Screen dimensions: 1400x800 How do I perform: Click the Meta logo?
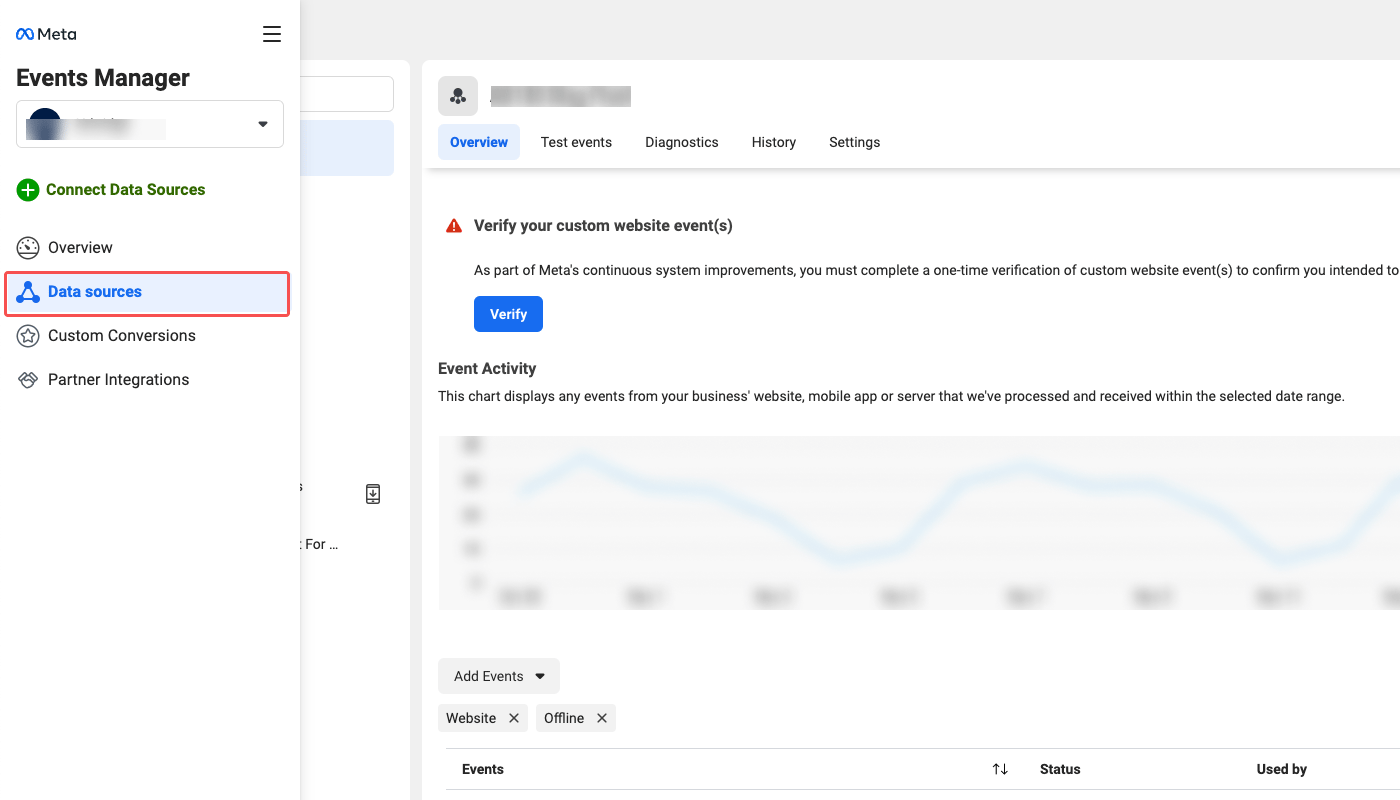tap(46, 34)
